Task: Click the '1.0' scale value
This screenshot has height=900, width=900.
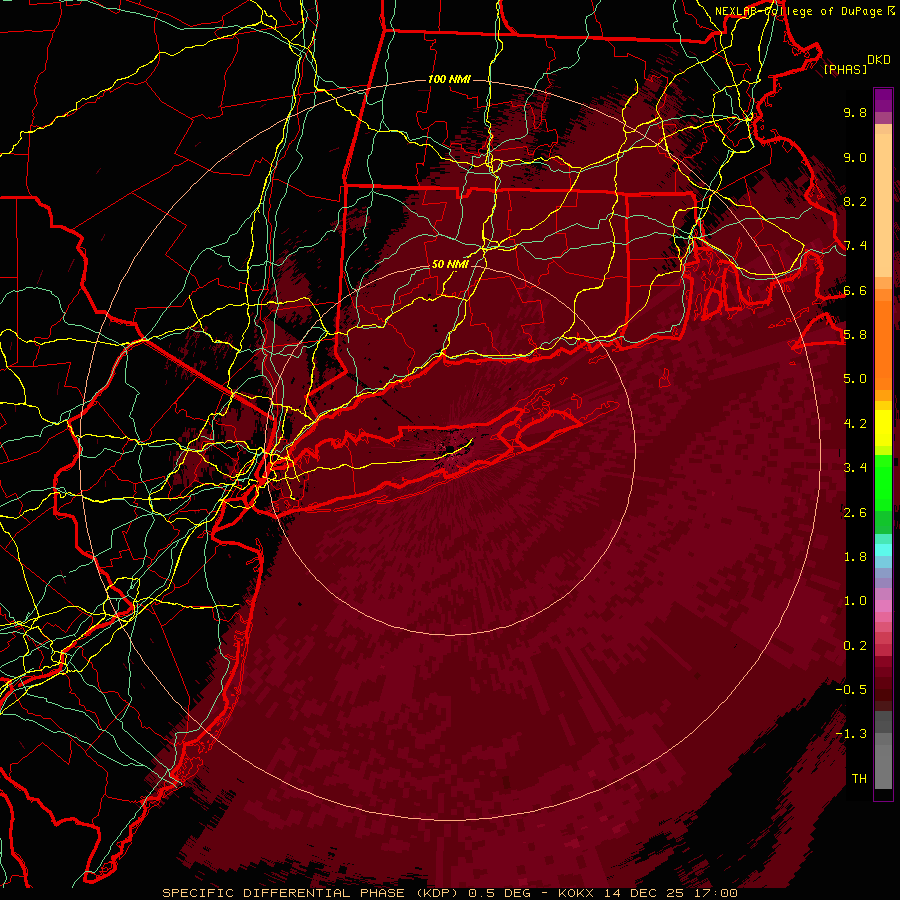Action: coord(855,601)
